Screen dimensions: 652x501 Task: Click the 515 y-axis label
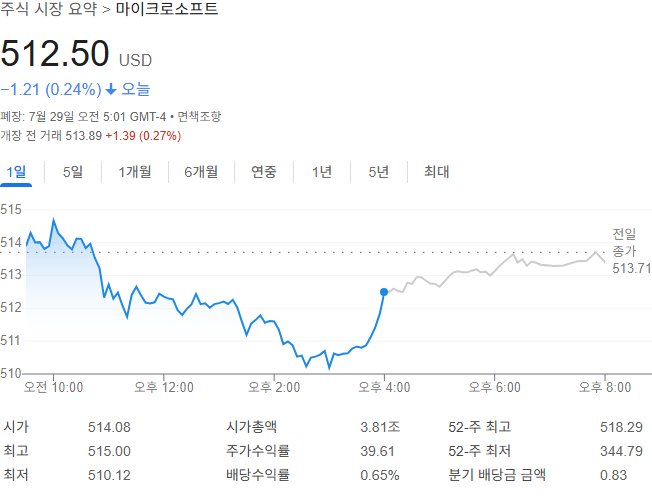pyautogui.click(x=11, y=210)
